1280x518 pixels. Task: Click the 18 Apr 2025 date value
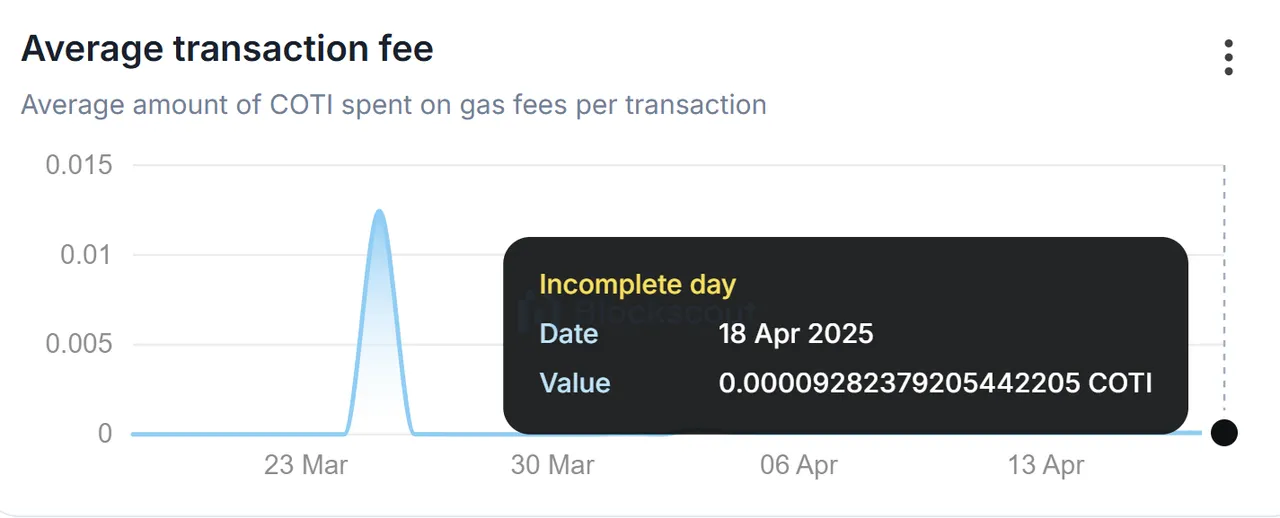[796, 334]
